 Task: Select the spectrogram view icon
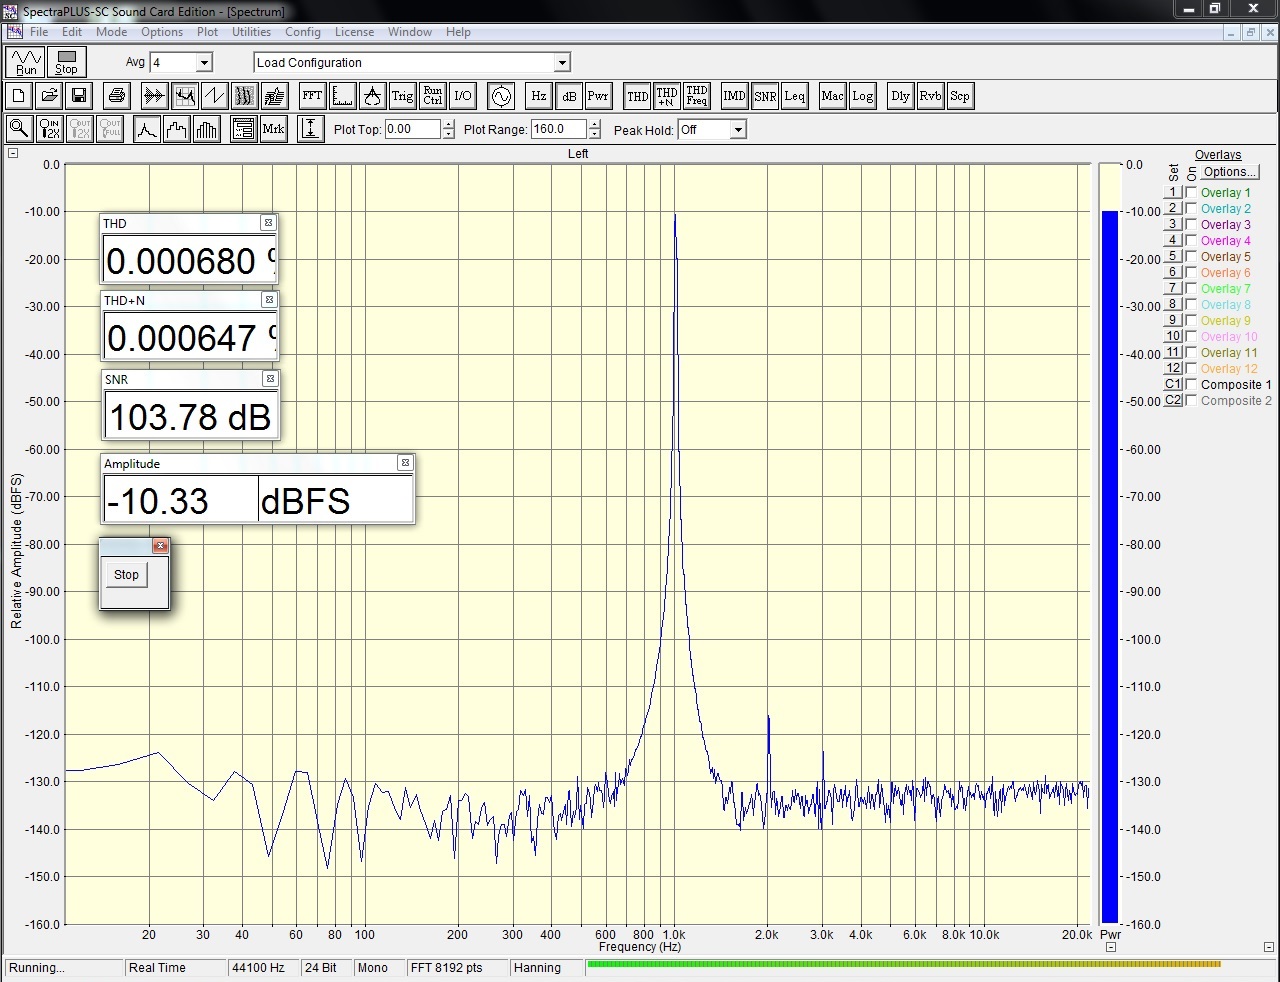(x=244, y=96)
